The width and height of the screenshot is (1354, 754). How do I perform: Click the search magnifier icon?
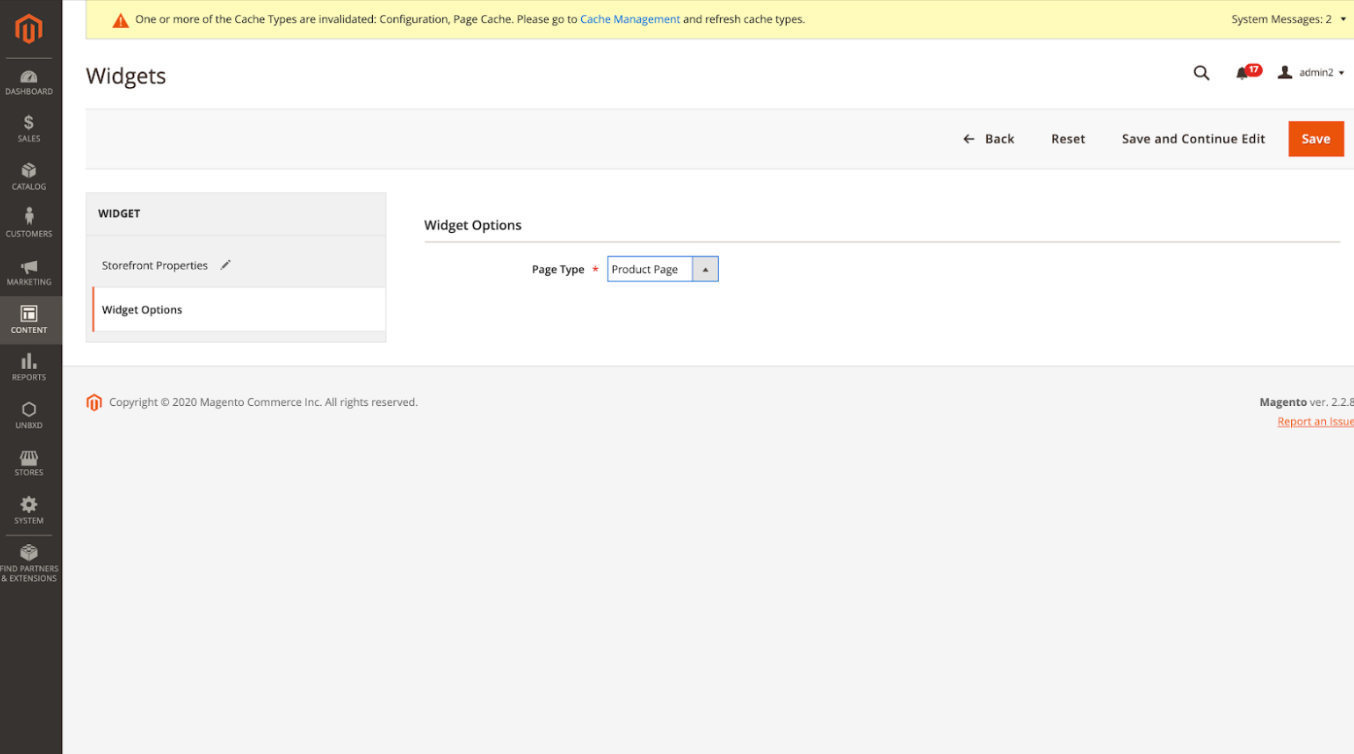point(1201,73)
